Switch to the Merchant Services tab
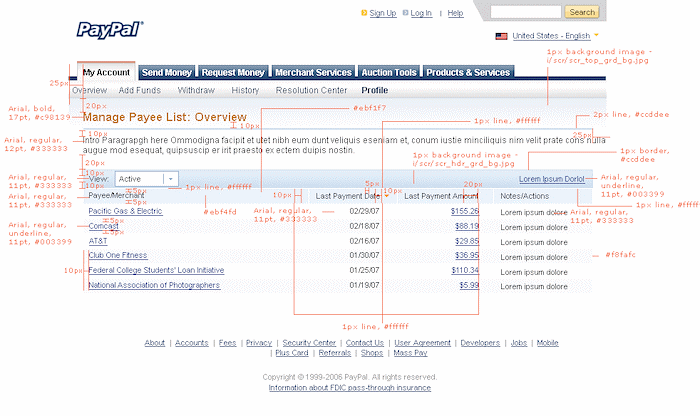 313,72
